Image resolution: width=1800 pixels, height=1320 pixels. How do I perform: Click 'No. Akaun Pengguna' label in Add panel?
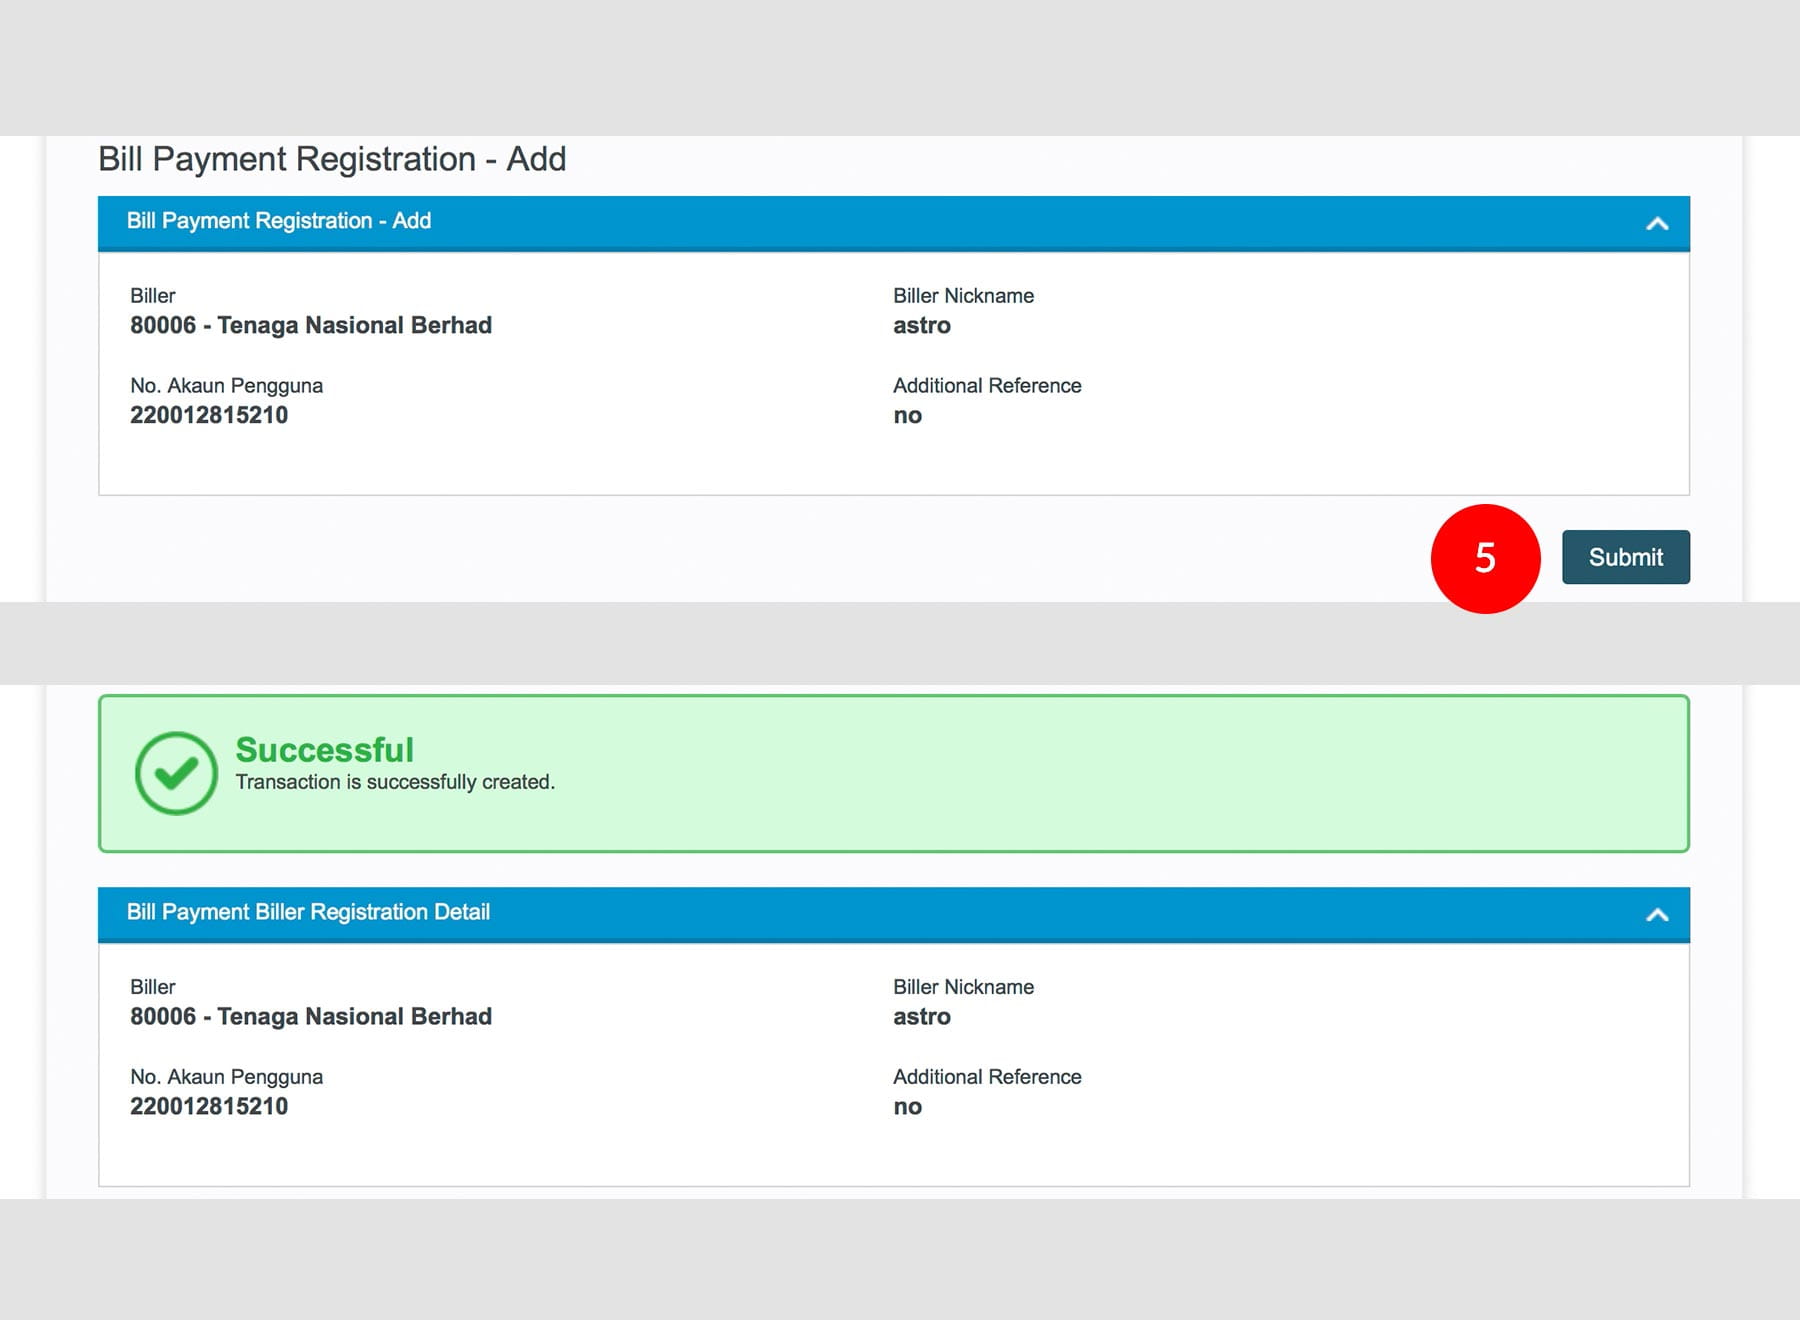point(226,386)
